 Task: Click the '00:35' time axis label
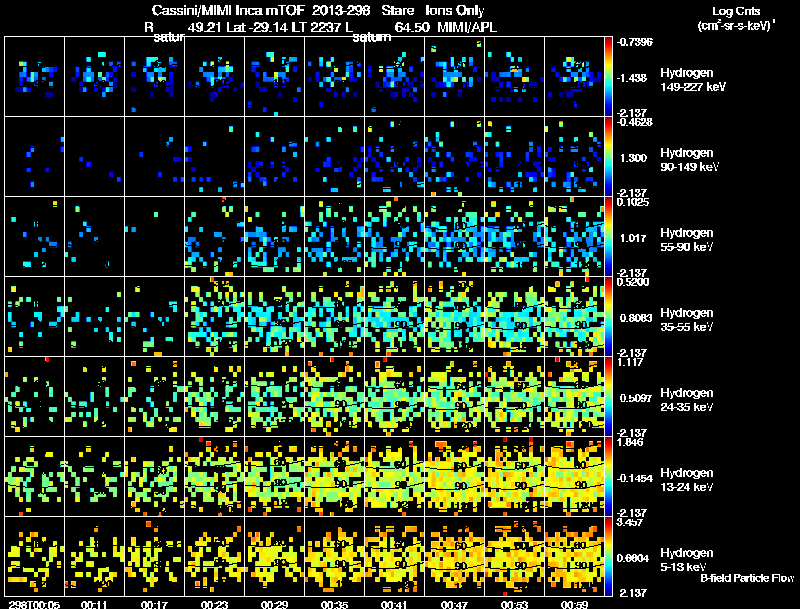click(x=334, y=604)
